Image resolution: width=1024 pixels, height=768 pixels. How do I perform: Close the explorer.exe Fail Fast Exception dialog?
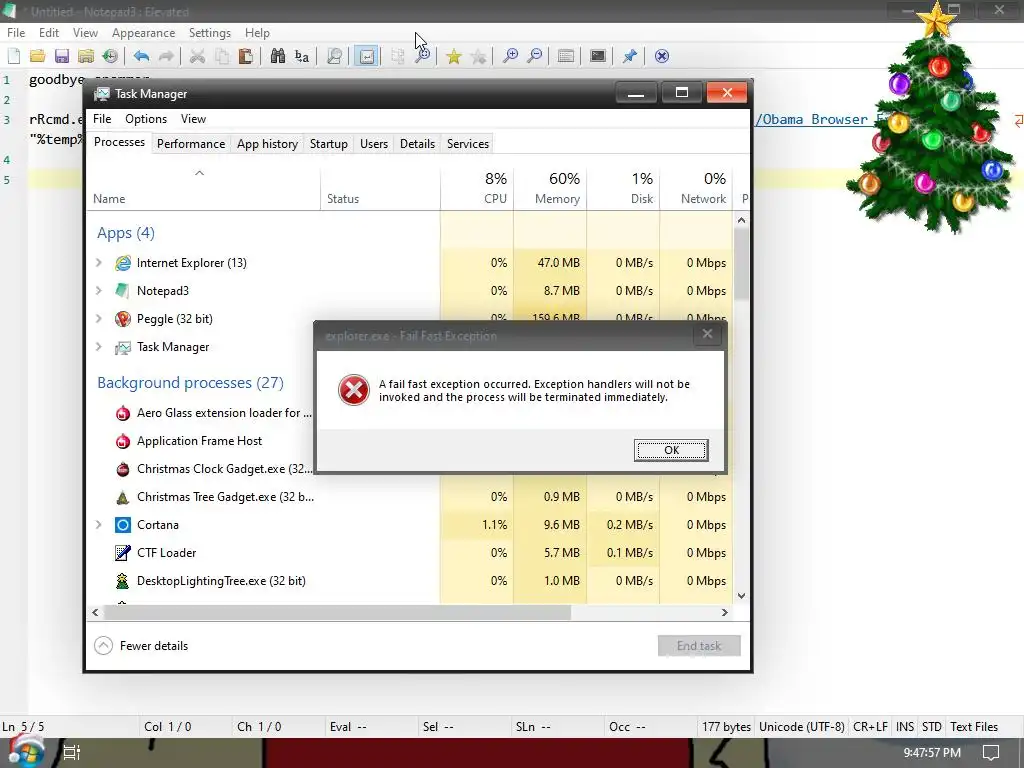click(707, 334)
